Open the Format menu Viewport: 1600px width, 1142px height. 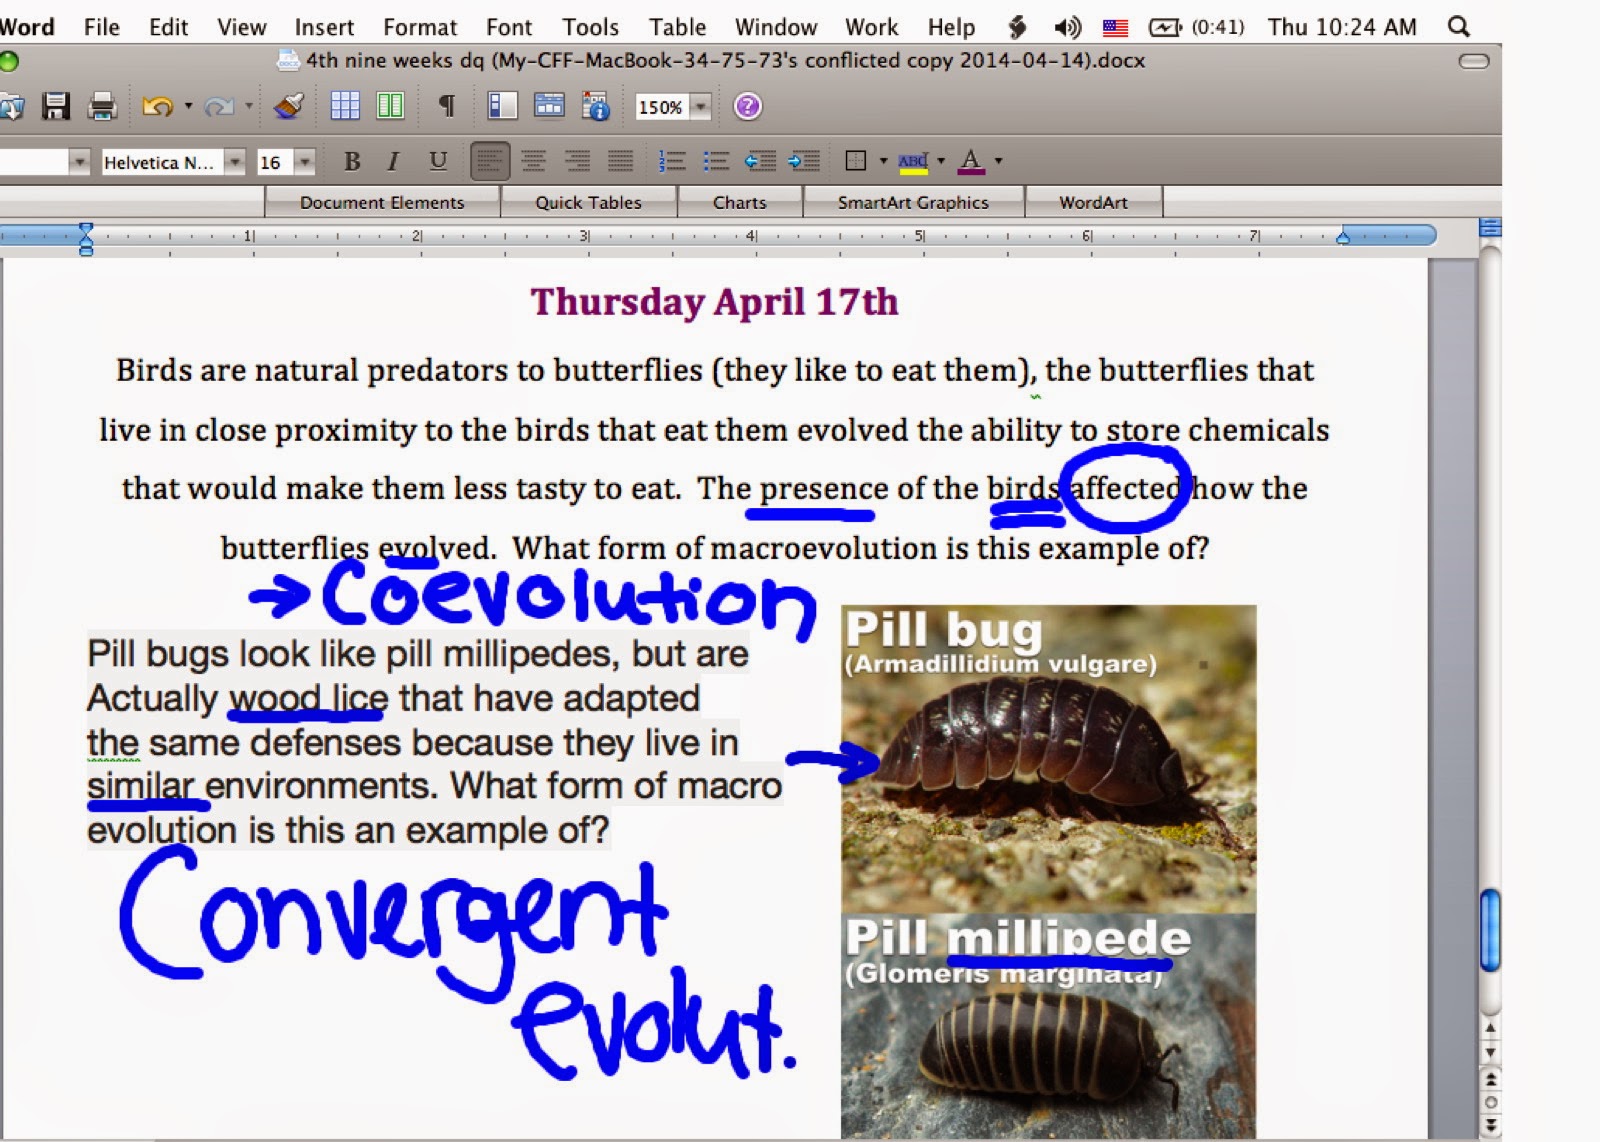coord(419,26)
